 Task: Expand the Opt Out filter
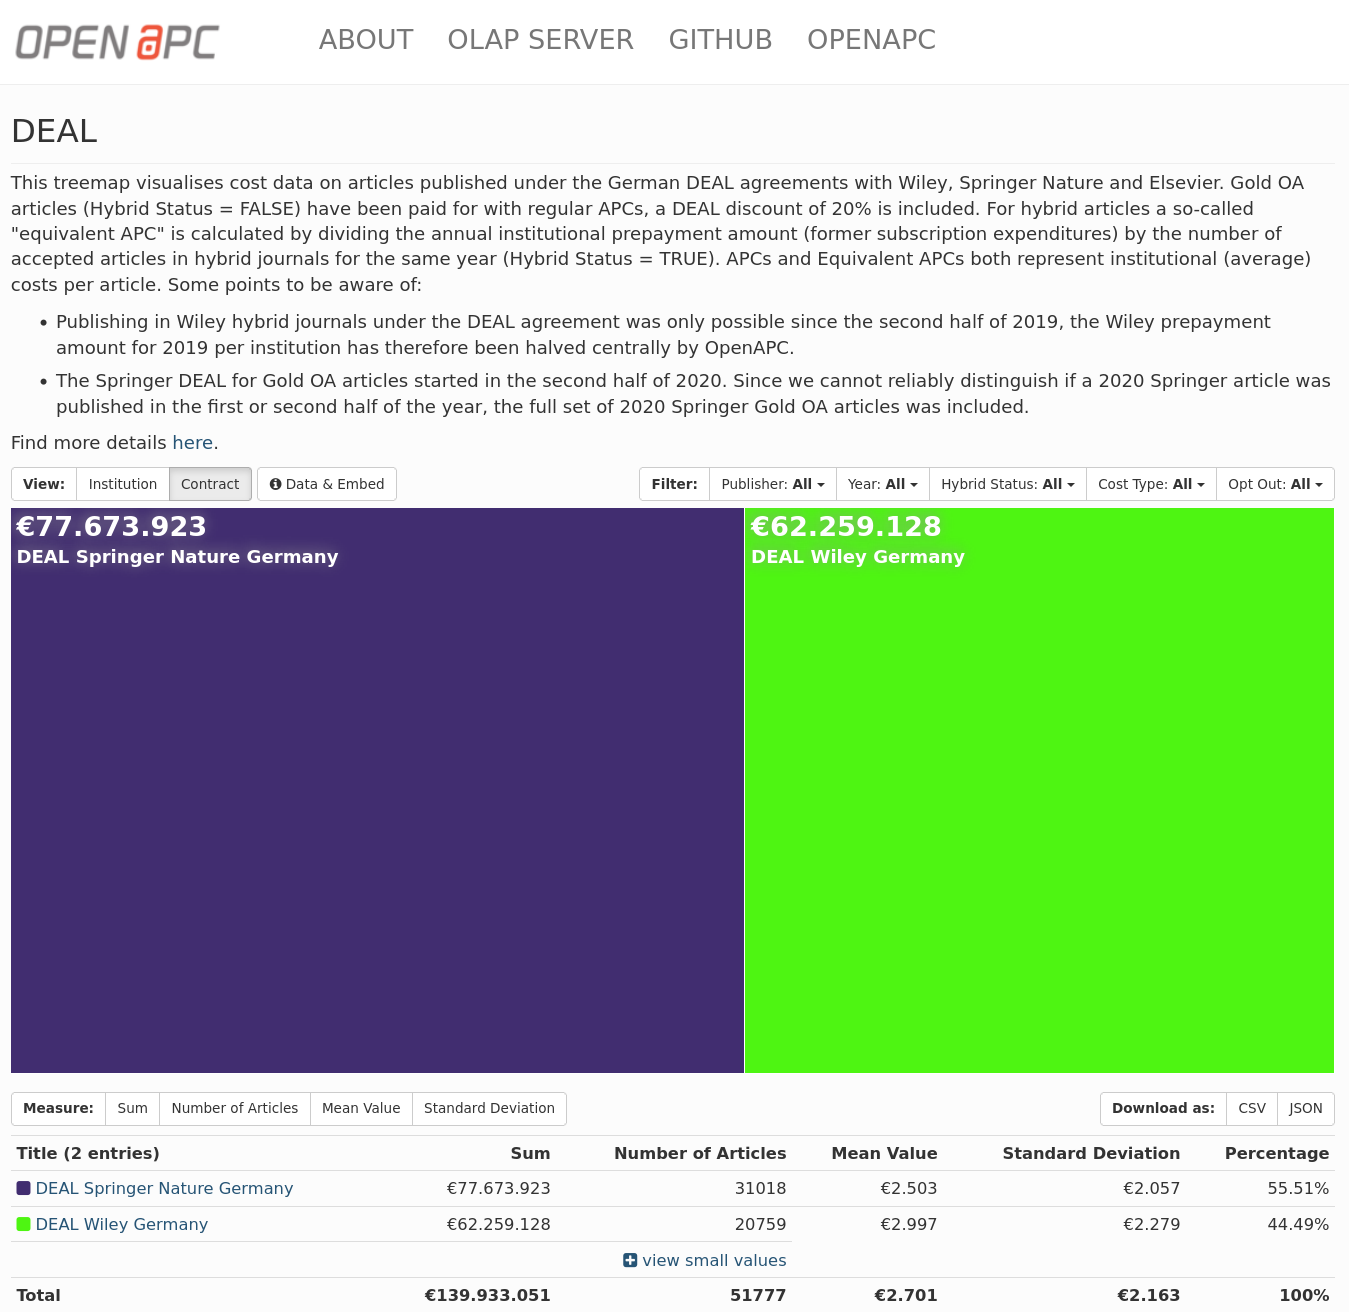1274,484
